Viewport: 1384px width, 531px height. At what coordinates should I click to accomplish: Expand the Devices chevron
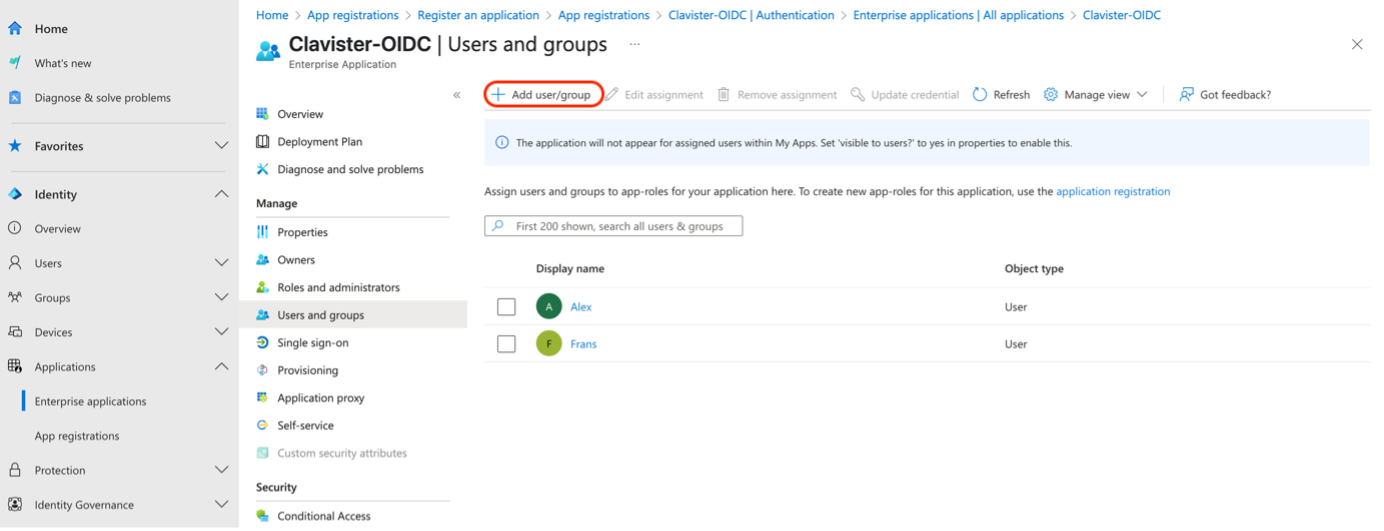pyautogui.click(x=222, y=332)
